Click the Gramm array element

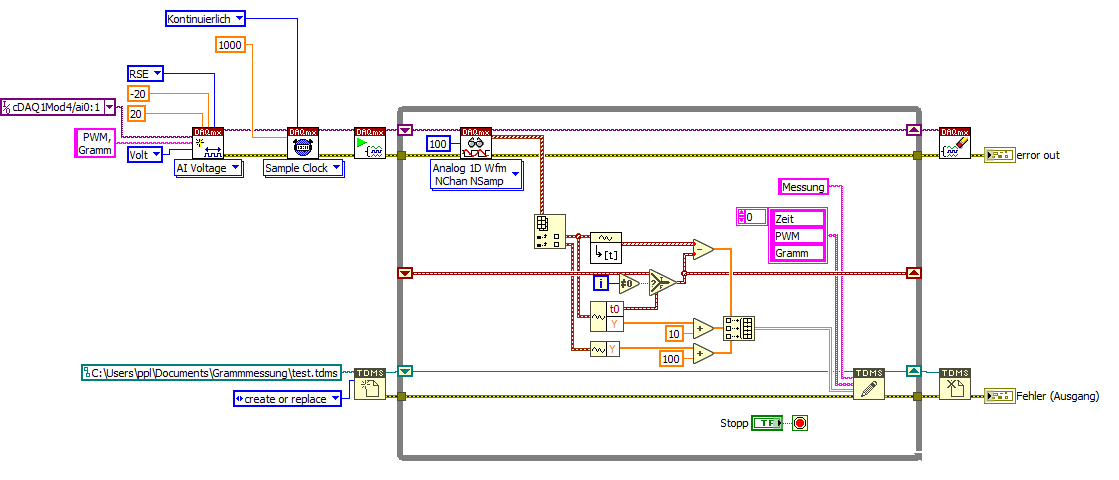coord(799,252)
